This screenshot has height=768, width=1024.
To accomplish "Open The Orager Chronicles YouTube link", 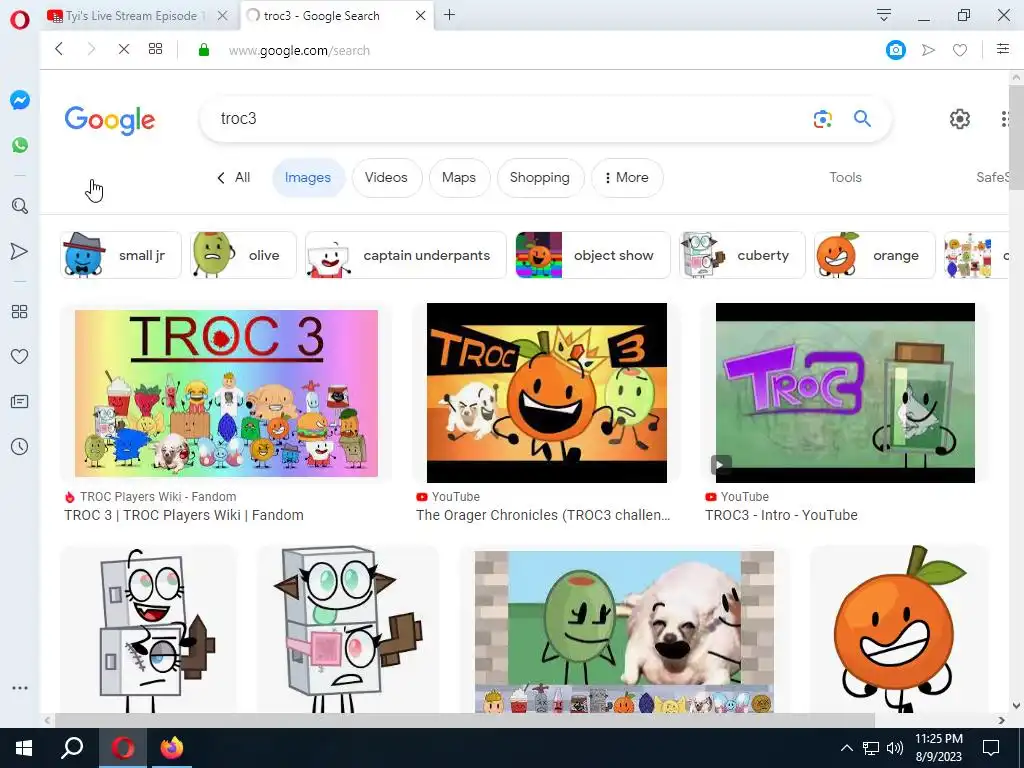I will 543,515.
